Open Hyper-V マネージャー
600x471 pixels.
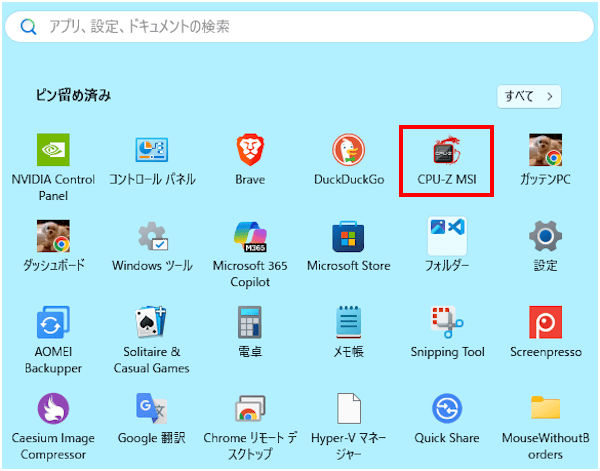point(348,408)
